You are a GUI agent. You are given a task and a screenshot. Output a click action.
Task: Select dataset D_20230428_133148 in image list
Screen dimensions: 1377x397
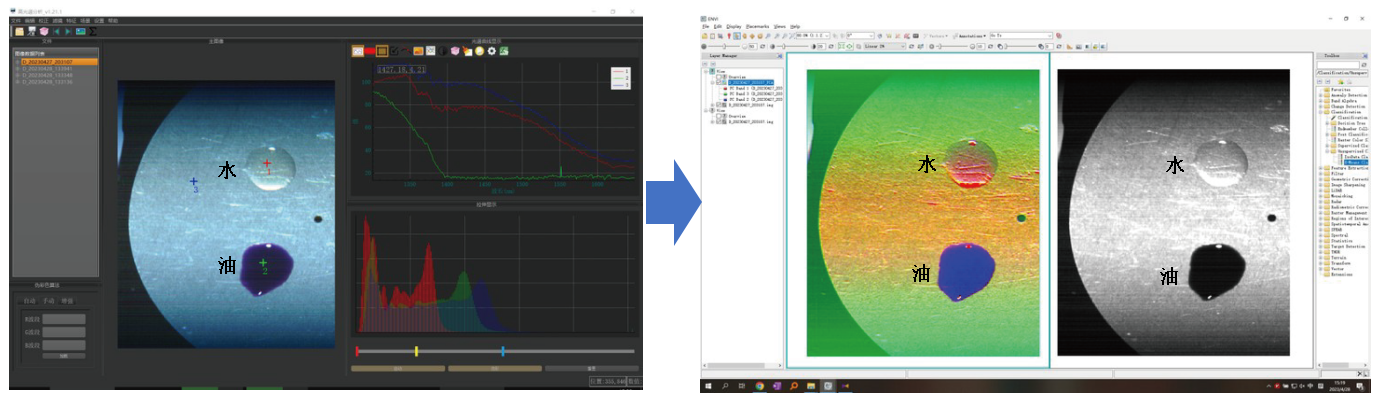coord(47,75)
